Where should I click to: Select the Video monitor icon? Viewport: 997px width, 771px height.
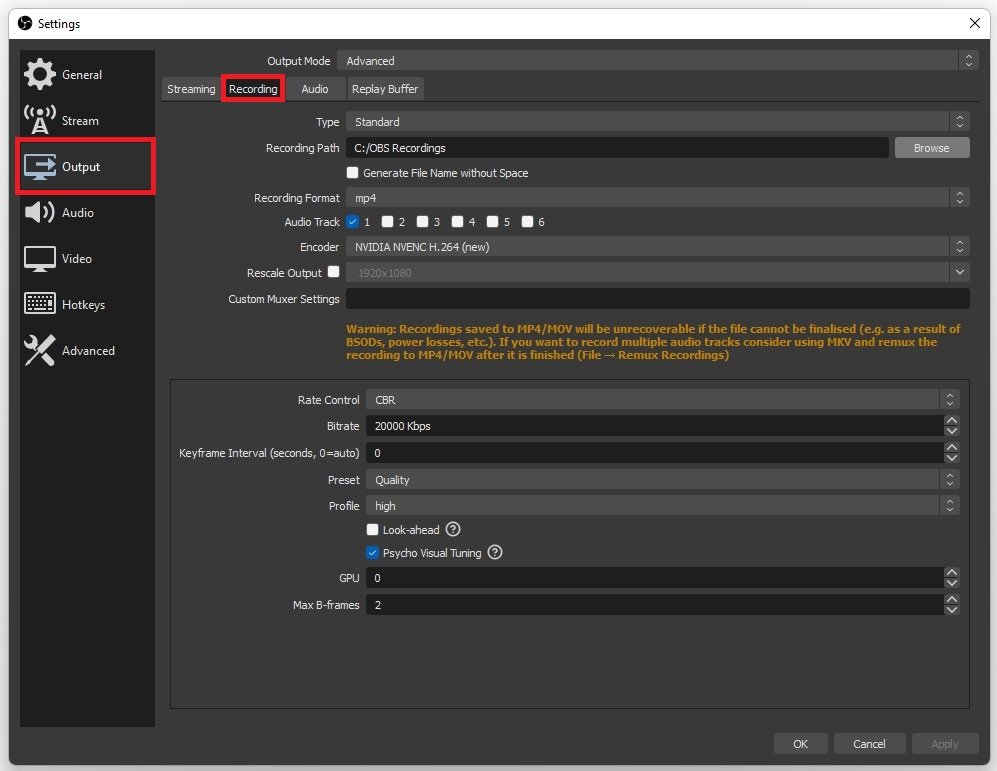pyautogui.click(x=40, y=259)
